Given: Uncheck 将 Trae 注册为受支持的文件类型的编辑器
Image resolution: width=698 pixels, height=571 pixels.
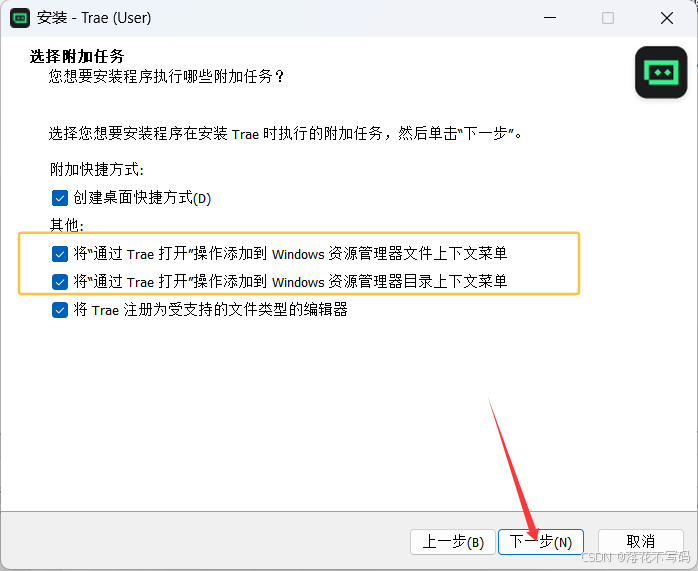Looking at the screenshot, I should click(x=60, y=310).
